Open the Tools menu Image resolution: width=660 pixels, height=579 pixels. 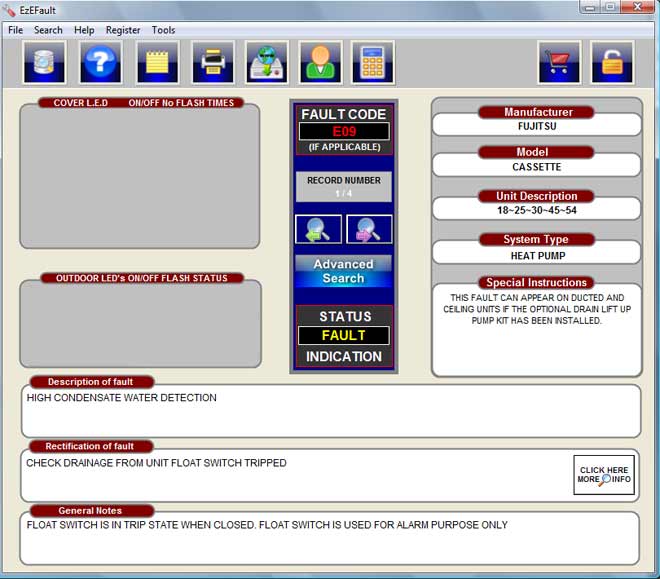[x=163, y=30]
